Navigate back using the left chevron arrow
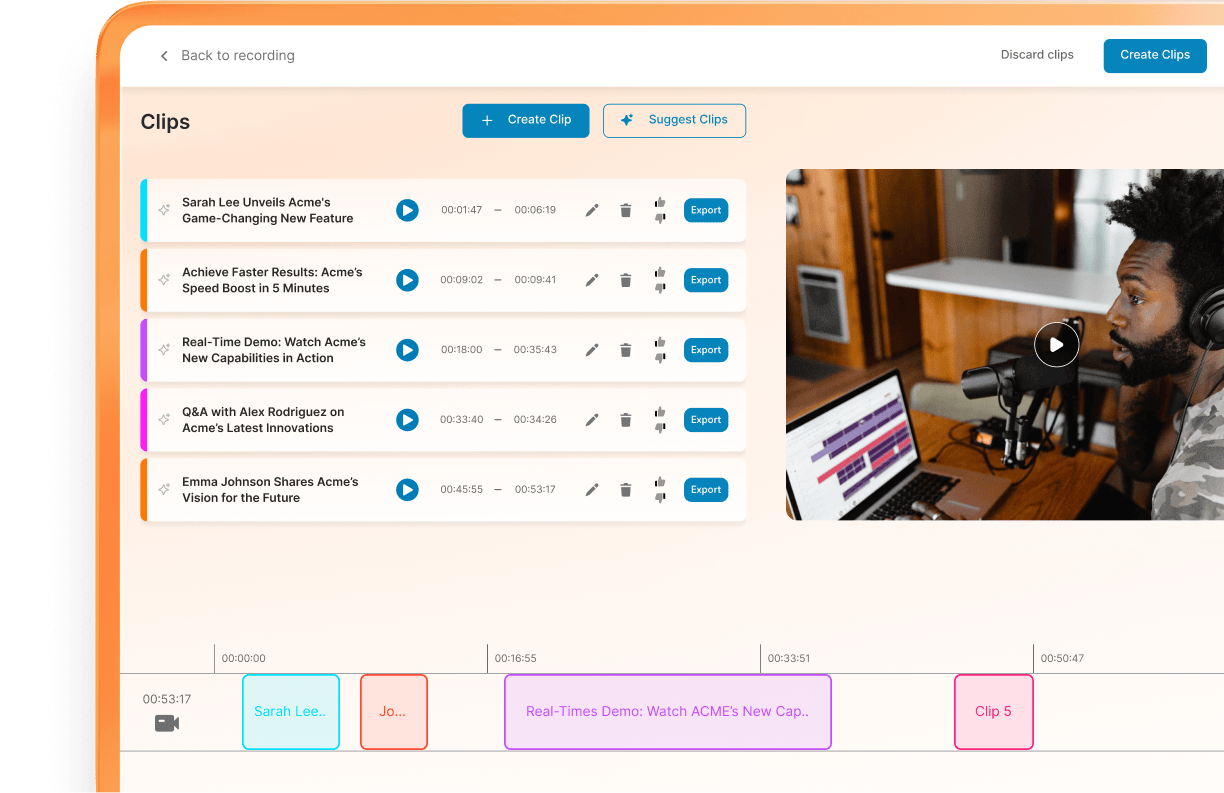The width and height of the screenshot is (1224, 793). click(164, 55)
